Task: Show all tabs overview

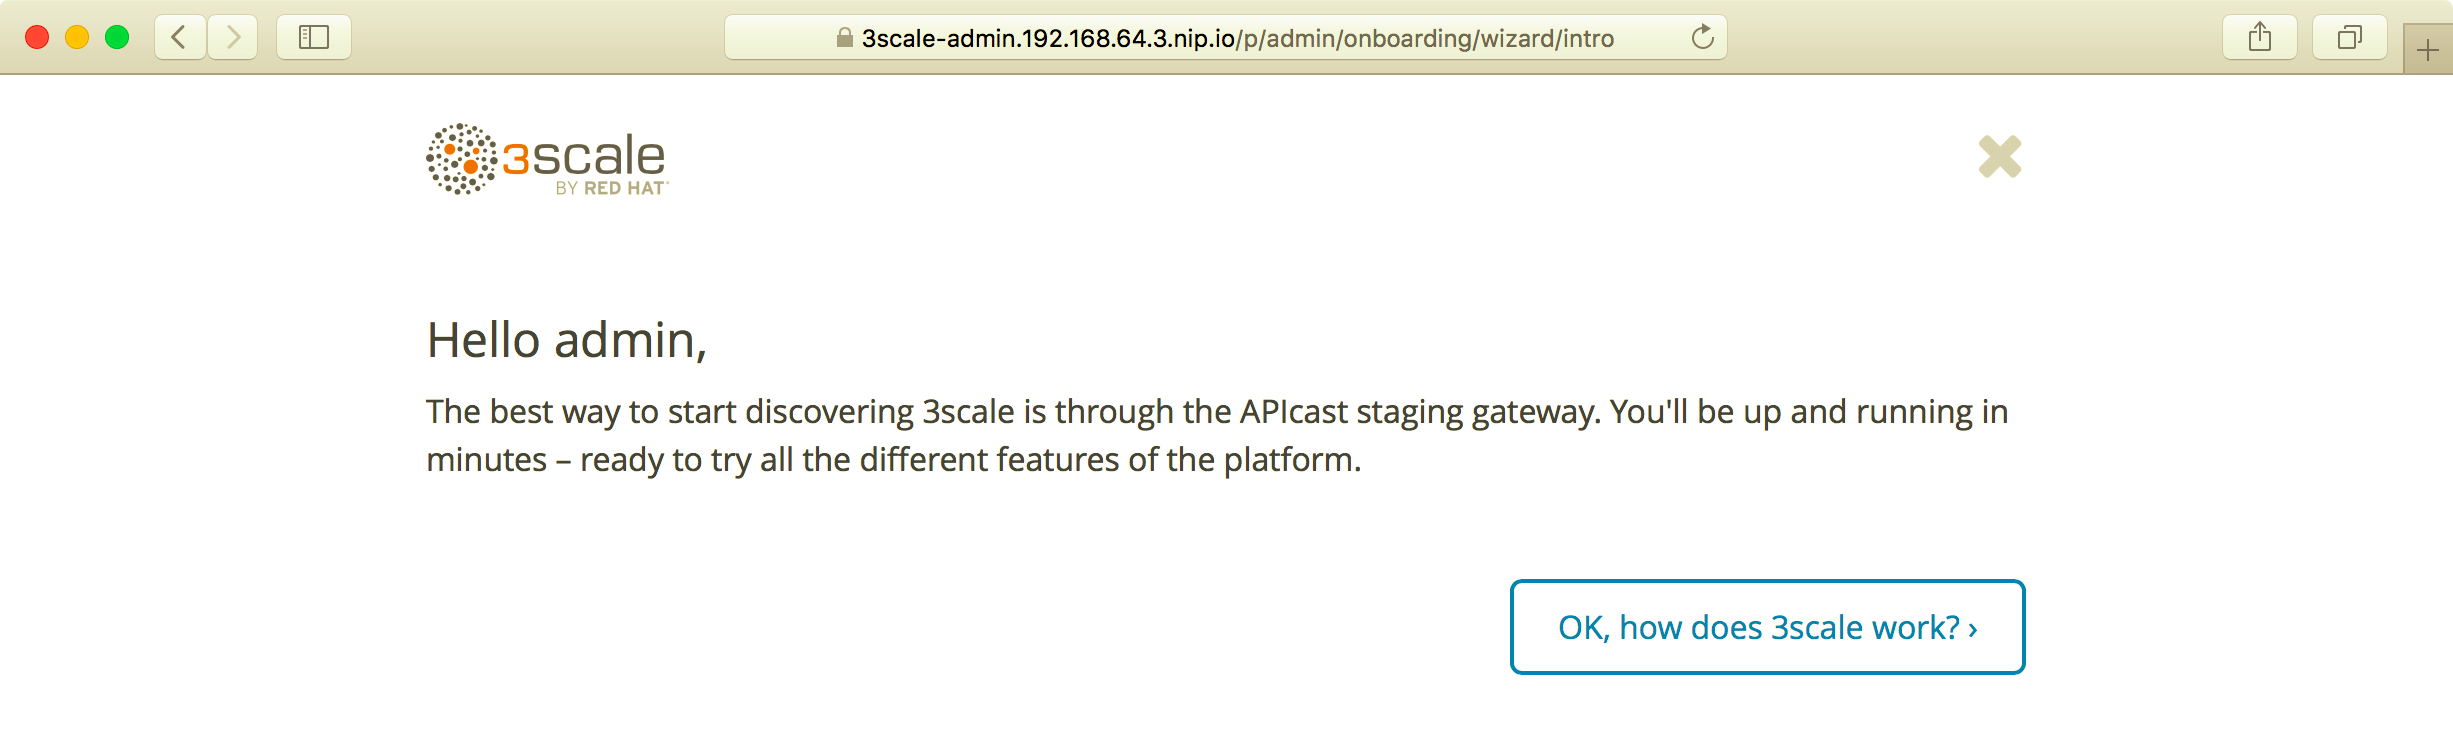Action: click(x=2350, y=38)
